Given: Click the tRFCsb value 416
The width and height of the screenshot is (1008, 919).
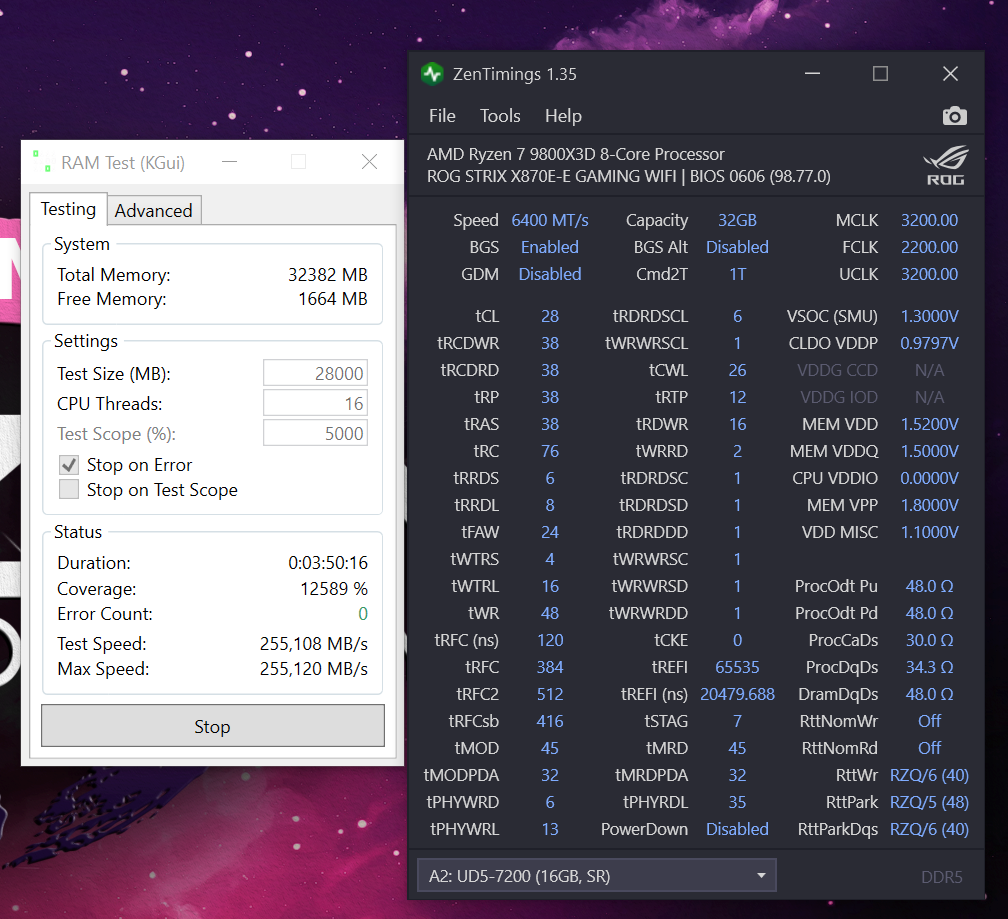Looking at the screenshot, I should point(550,721).
